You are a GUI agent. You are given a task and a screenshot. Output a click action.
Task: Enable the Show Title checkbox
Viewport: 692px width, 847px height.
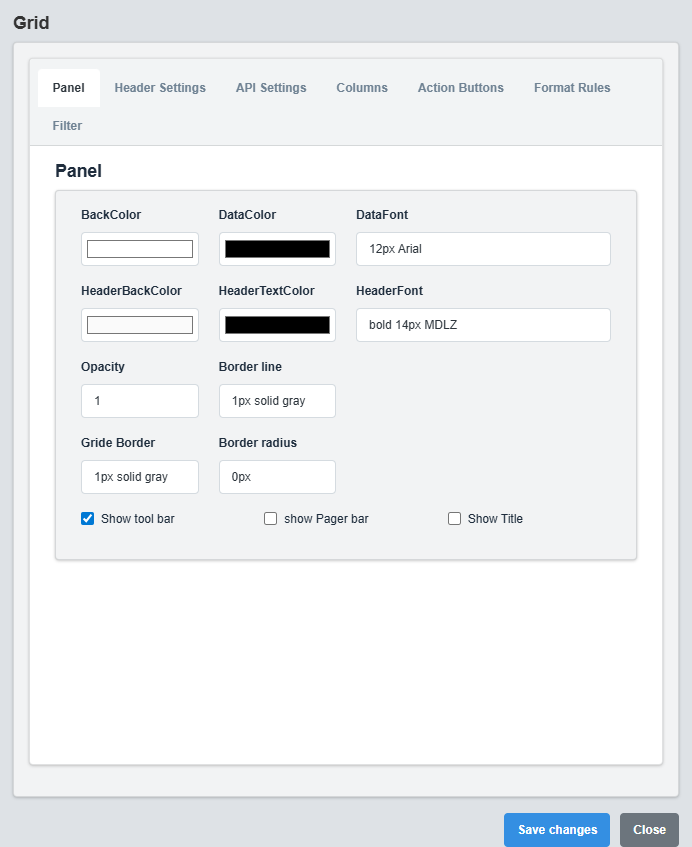[x=454, y=518]
